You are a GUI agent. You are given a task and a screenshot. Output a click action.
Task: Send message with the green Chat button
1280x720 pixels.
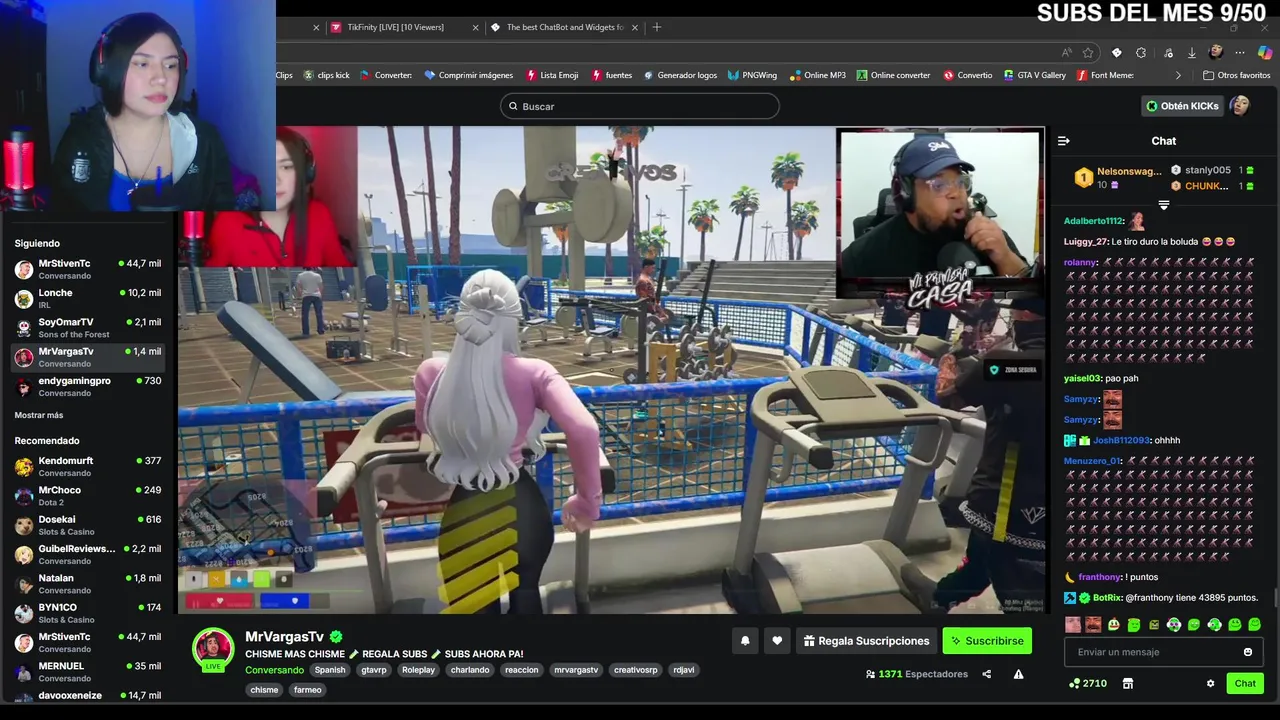(x=1245, y=684)
